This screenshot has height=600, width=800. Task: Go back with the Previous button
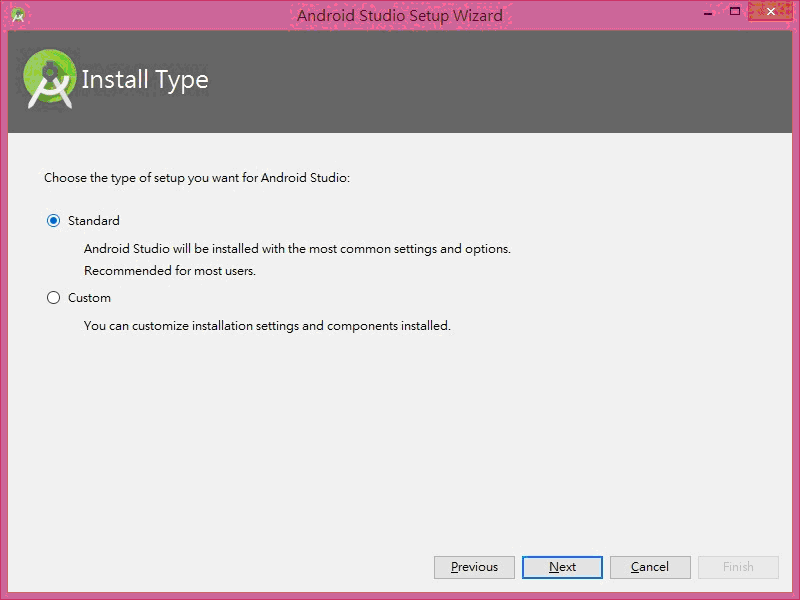tap(474, 567)
